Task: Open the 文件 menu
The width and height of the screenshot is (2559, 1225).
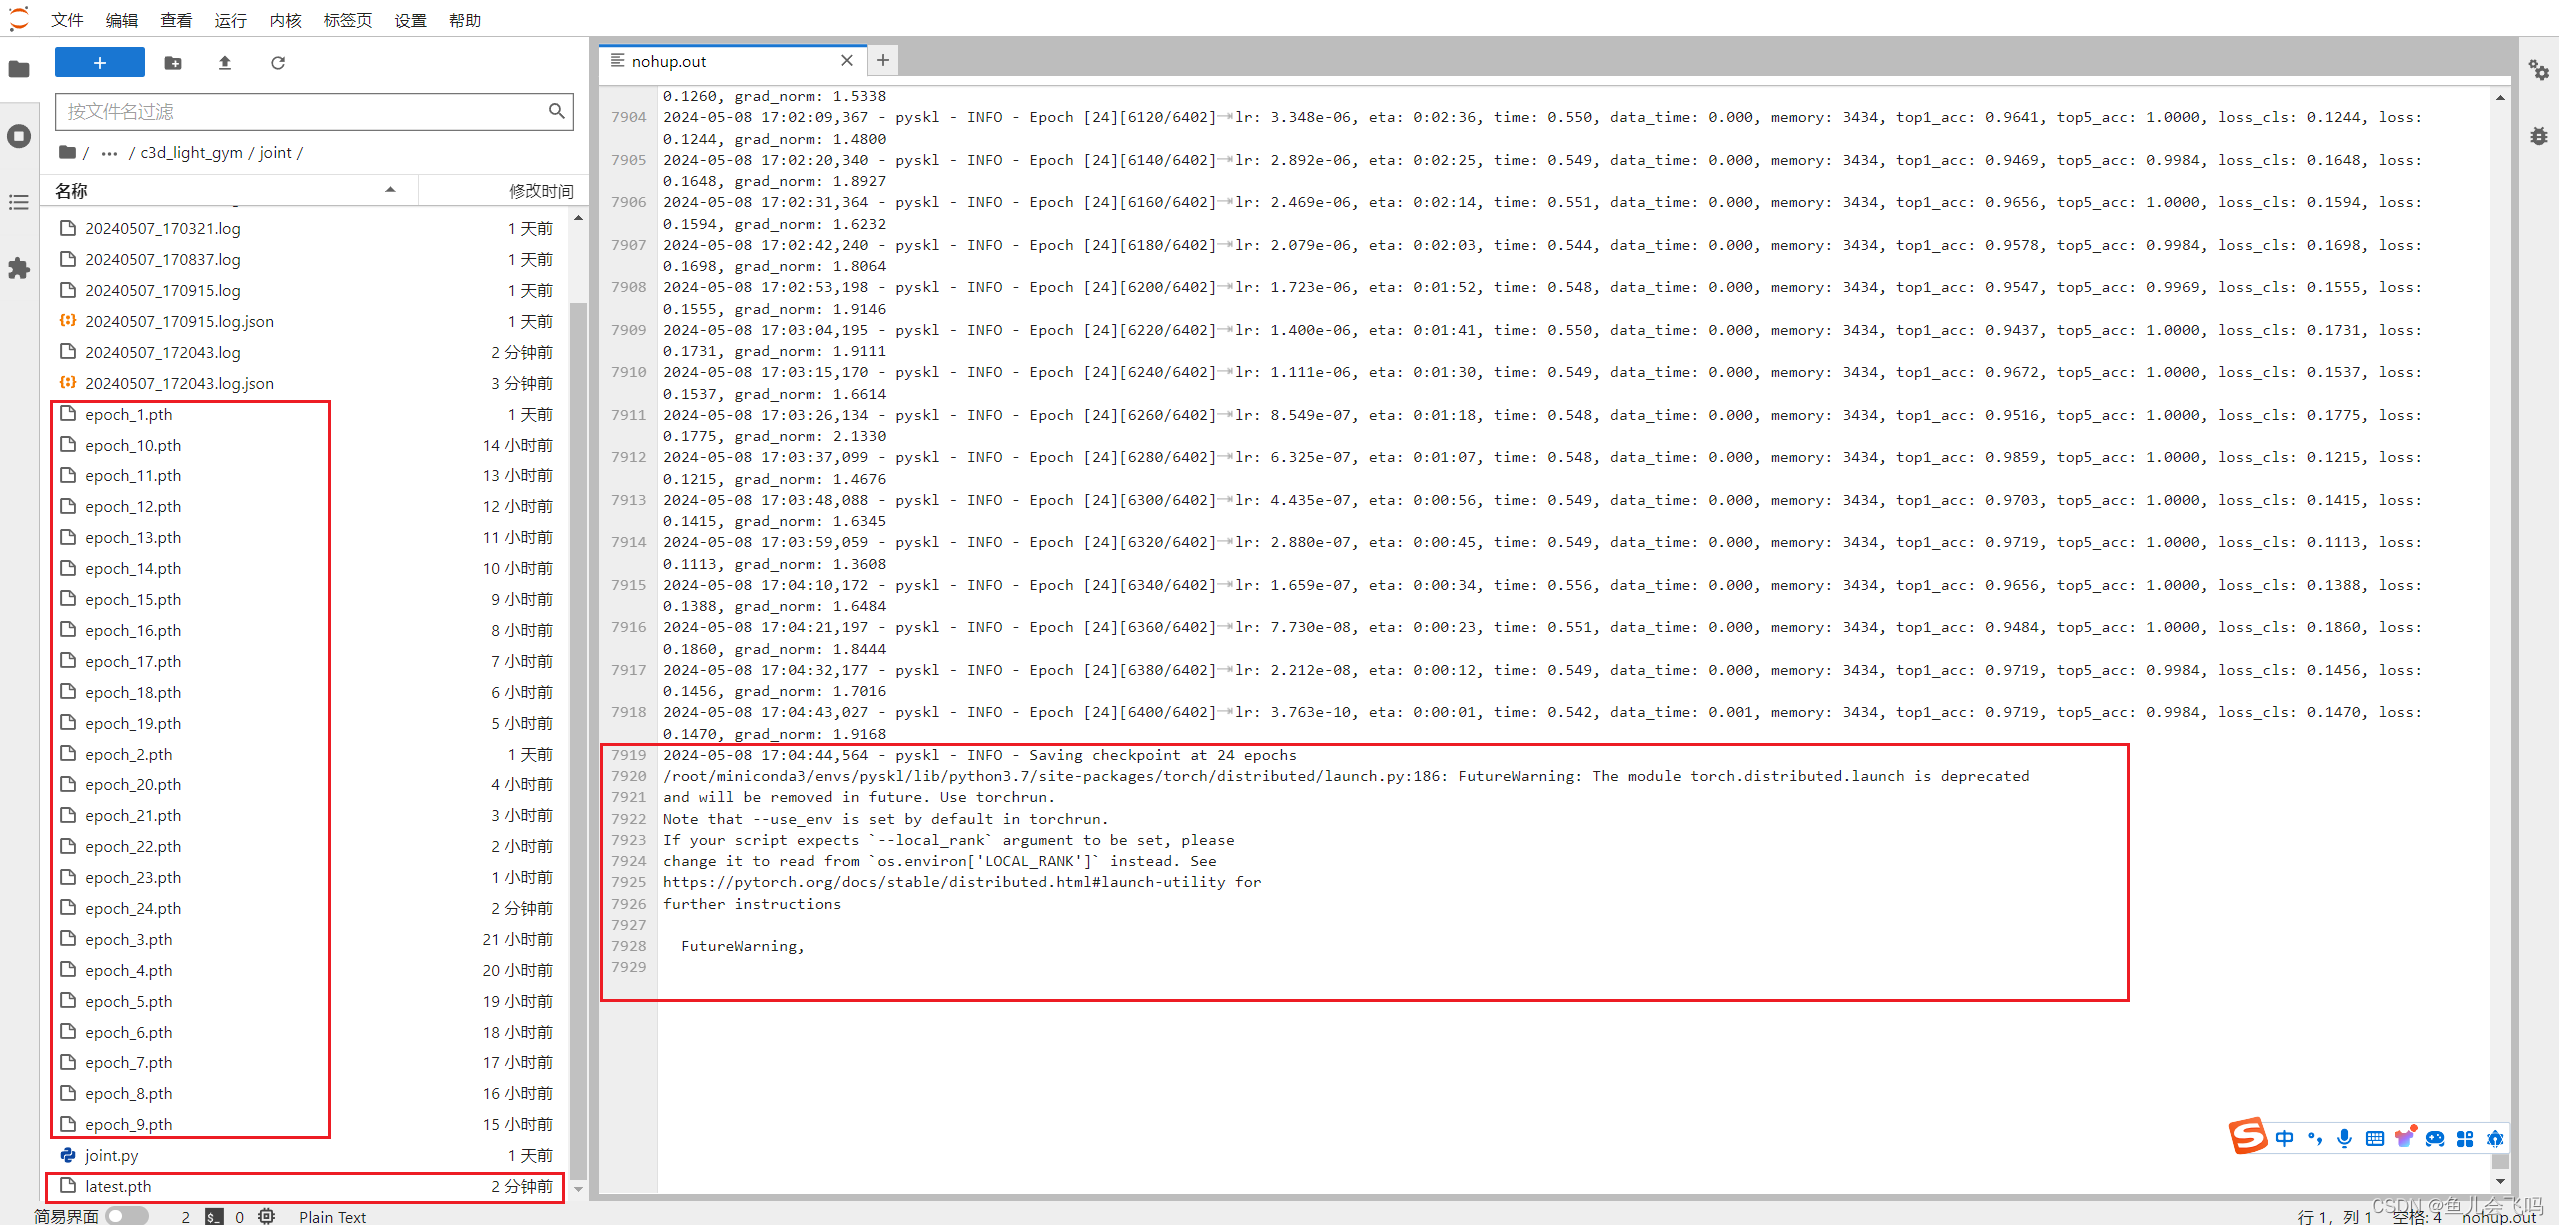Action: point(66,20)
